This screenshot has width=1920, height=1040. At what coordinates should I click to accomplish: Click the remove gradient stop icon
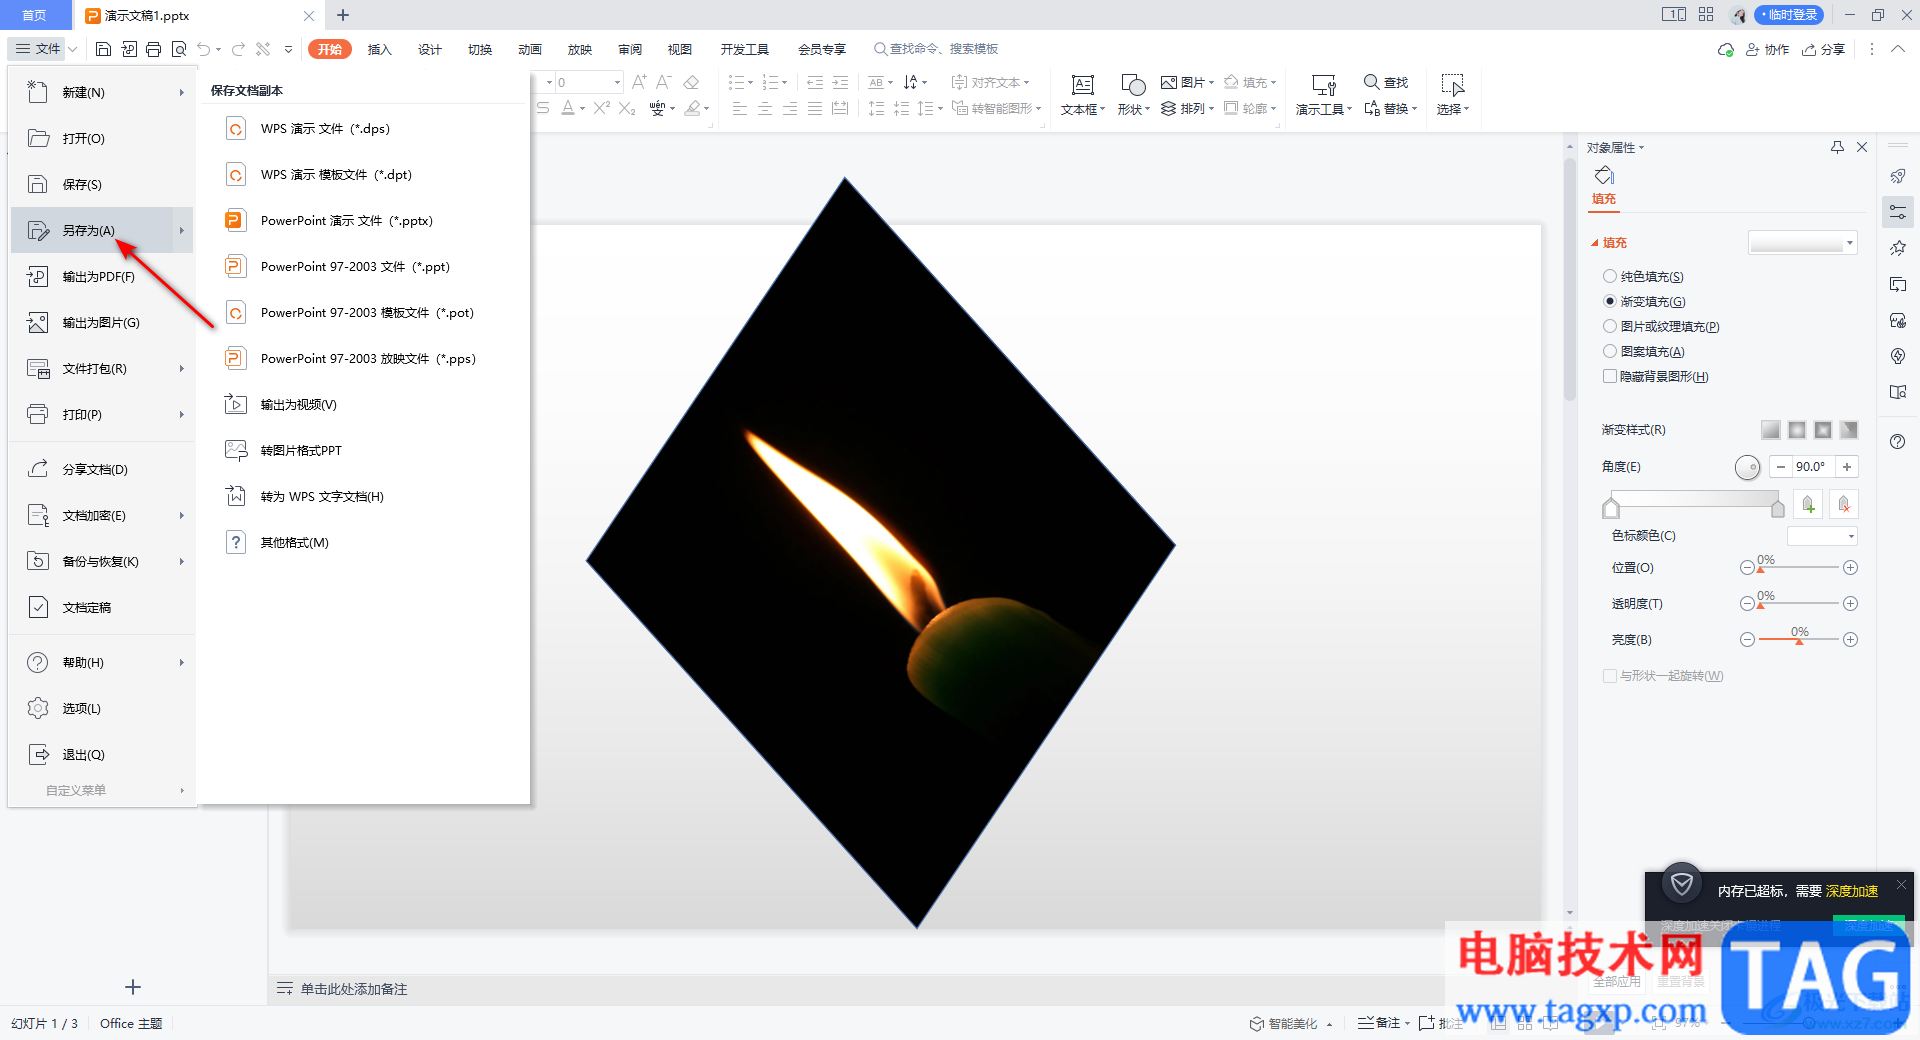pyautogui.click(x=1844, y=505)
